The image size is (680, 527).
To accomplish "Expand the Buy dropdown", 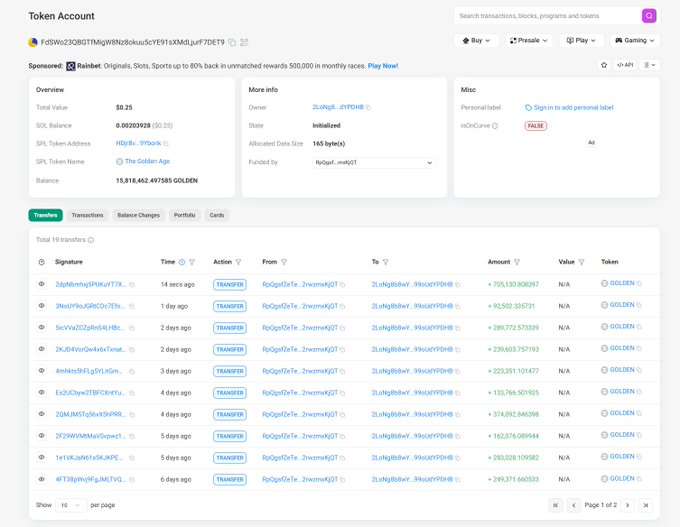I will click(x=476, y=41).
